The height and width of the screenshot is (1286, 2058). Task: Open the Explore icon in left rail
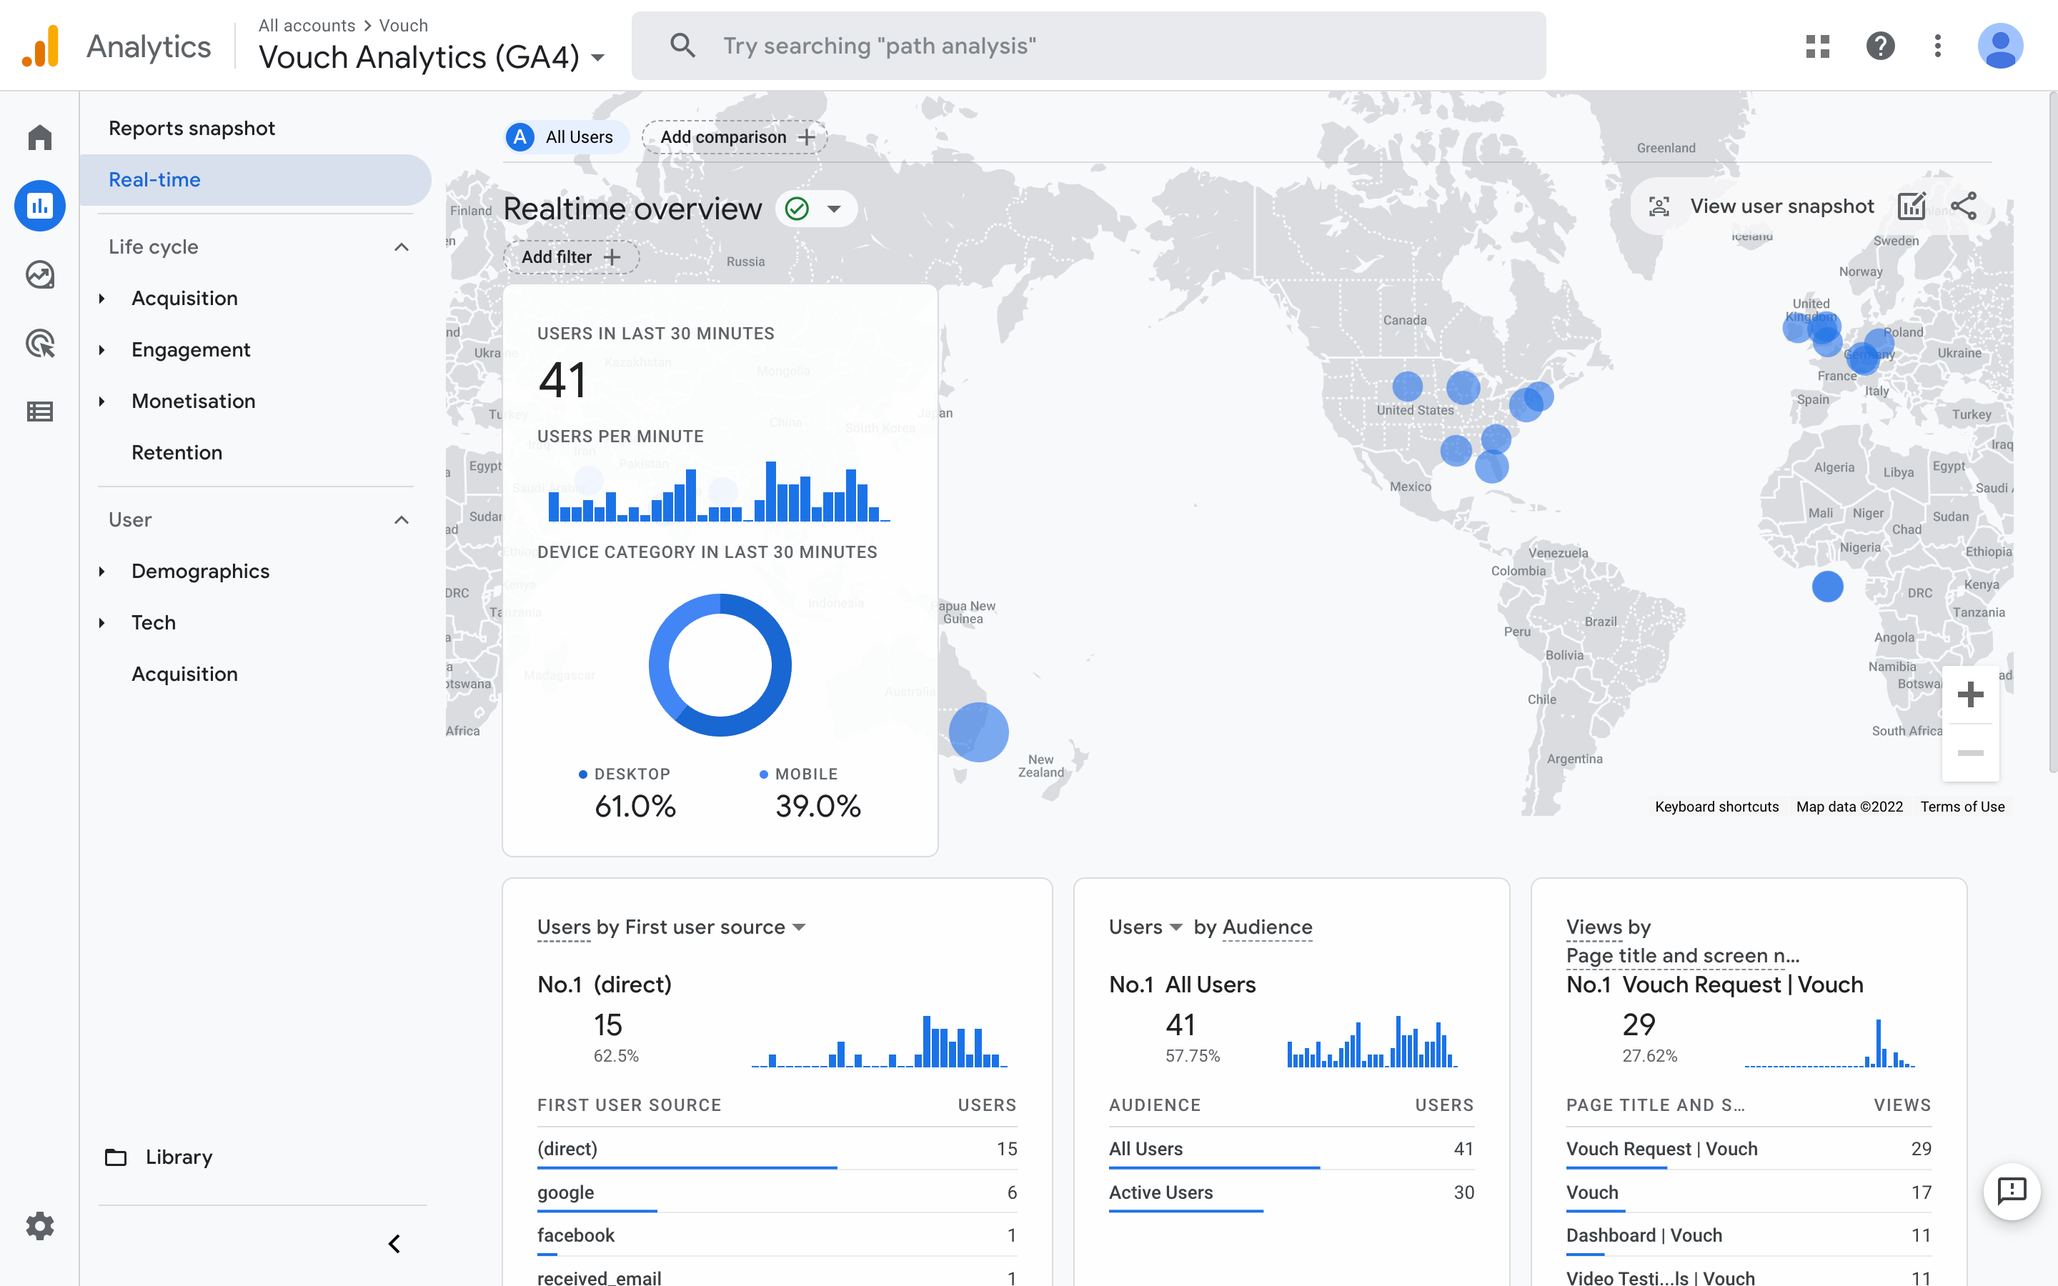[x=40, y=274]
